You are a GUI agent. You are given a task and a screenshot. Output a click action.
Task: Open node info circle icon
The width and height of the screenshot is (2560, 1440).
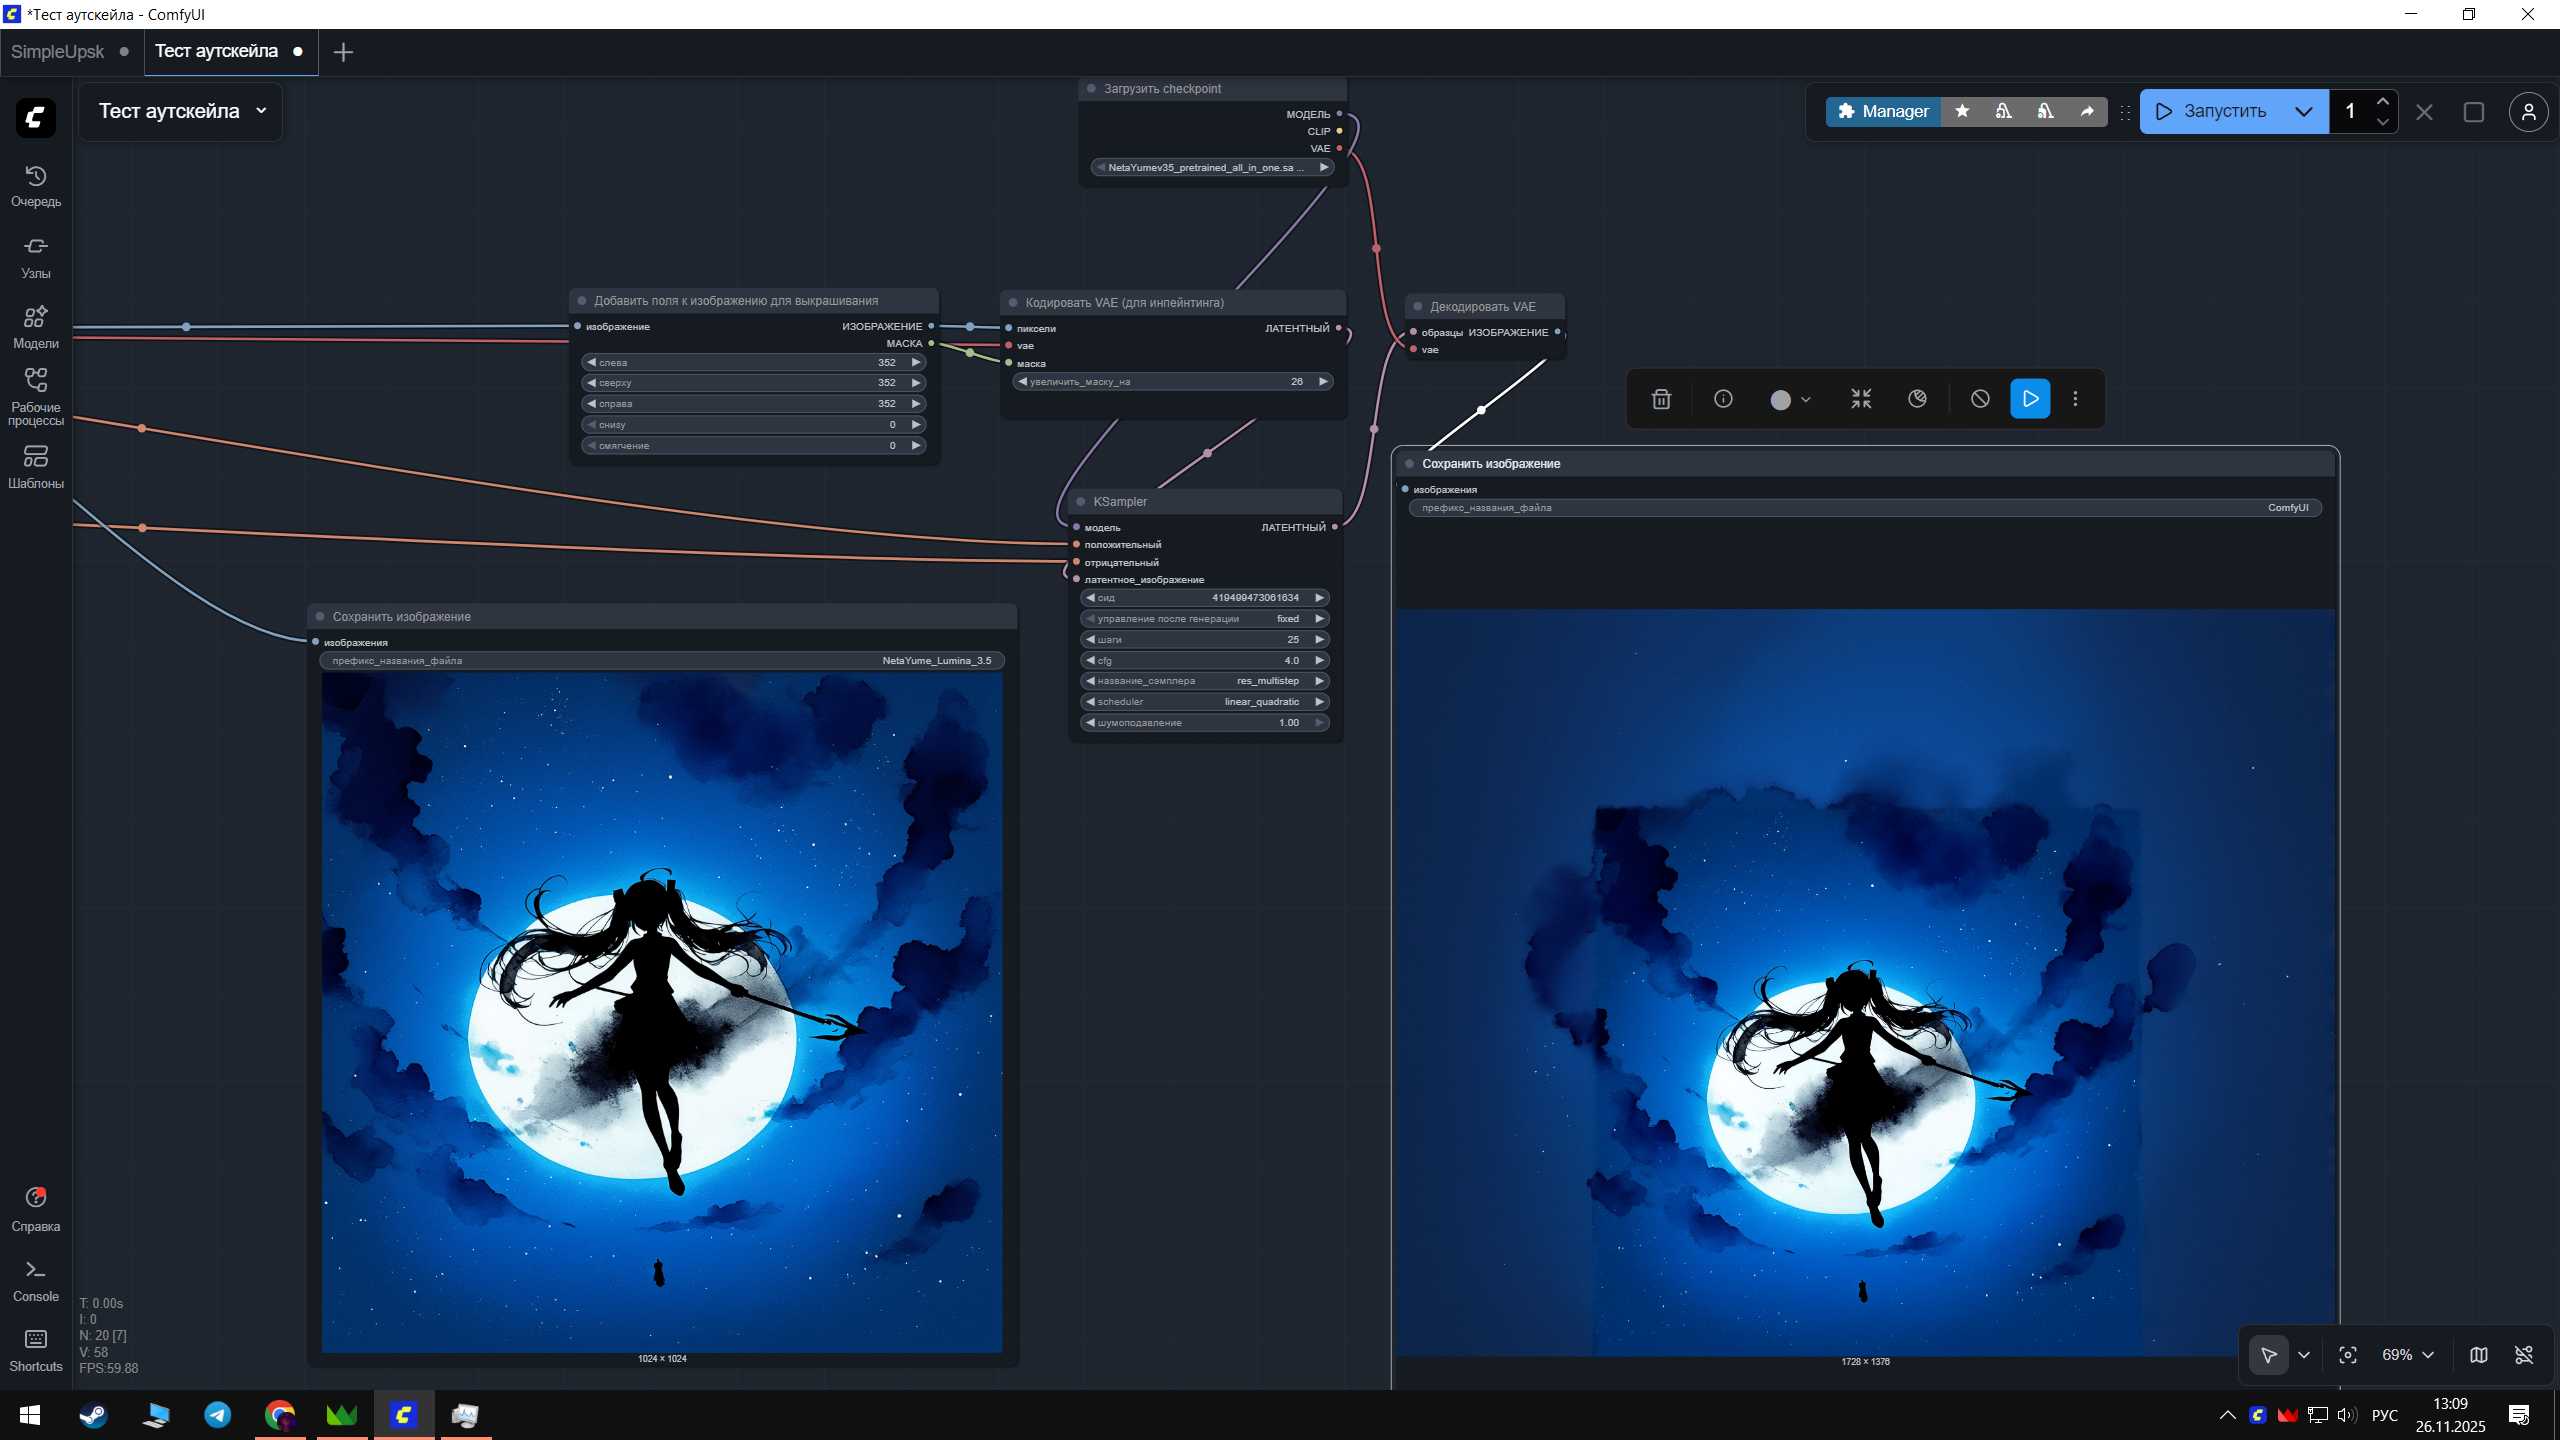(x=1723, y=399)
